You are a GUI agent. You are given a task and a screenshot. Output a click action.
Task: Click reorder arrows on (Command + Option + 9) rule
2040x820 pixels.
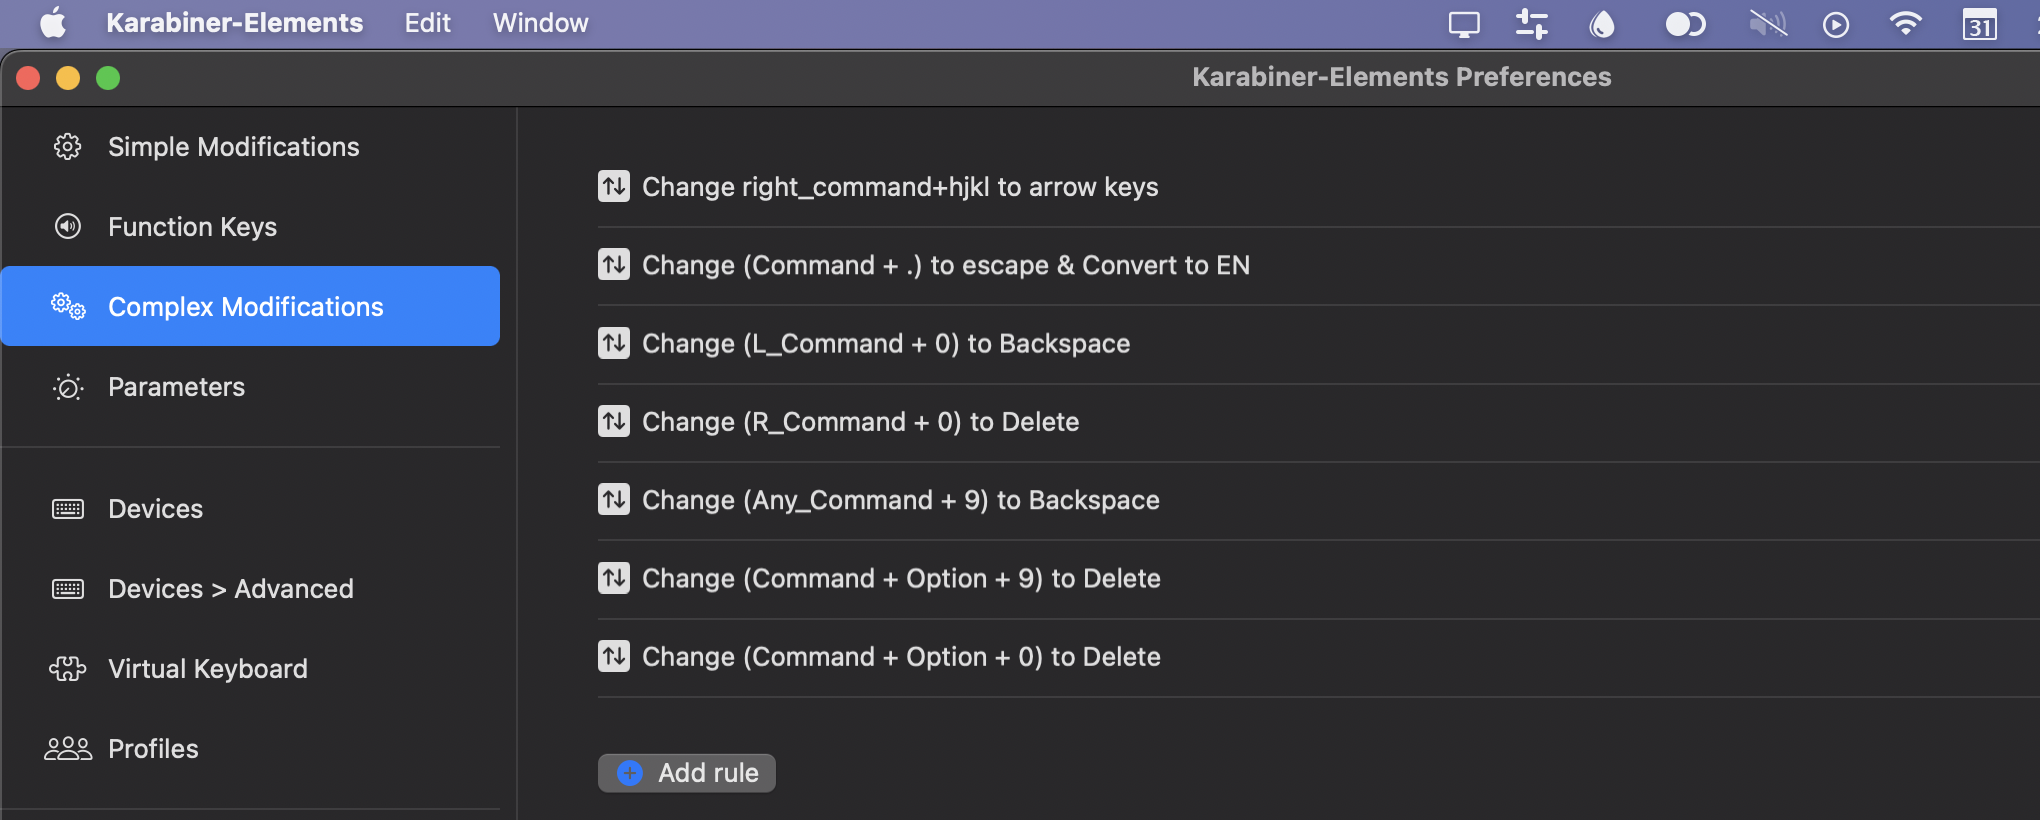click(613, 578)
